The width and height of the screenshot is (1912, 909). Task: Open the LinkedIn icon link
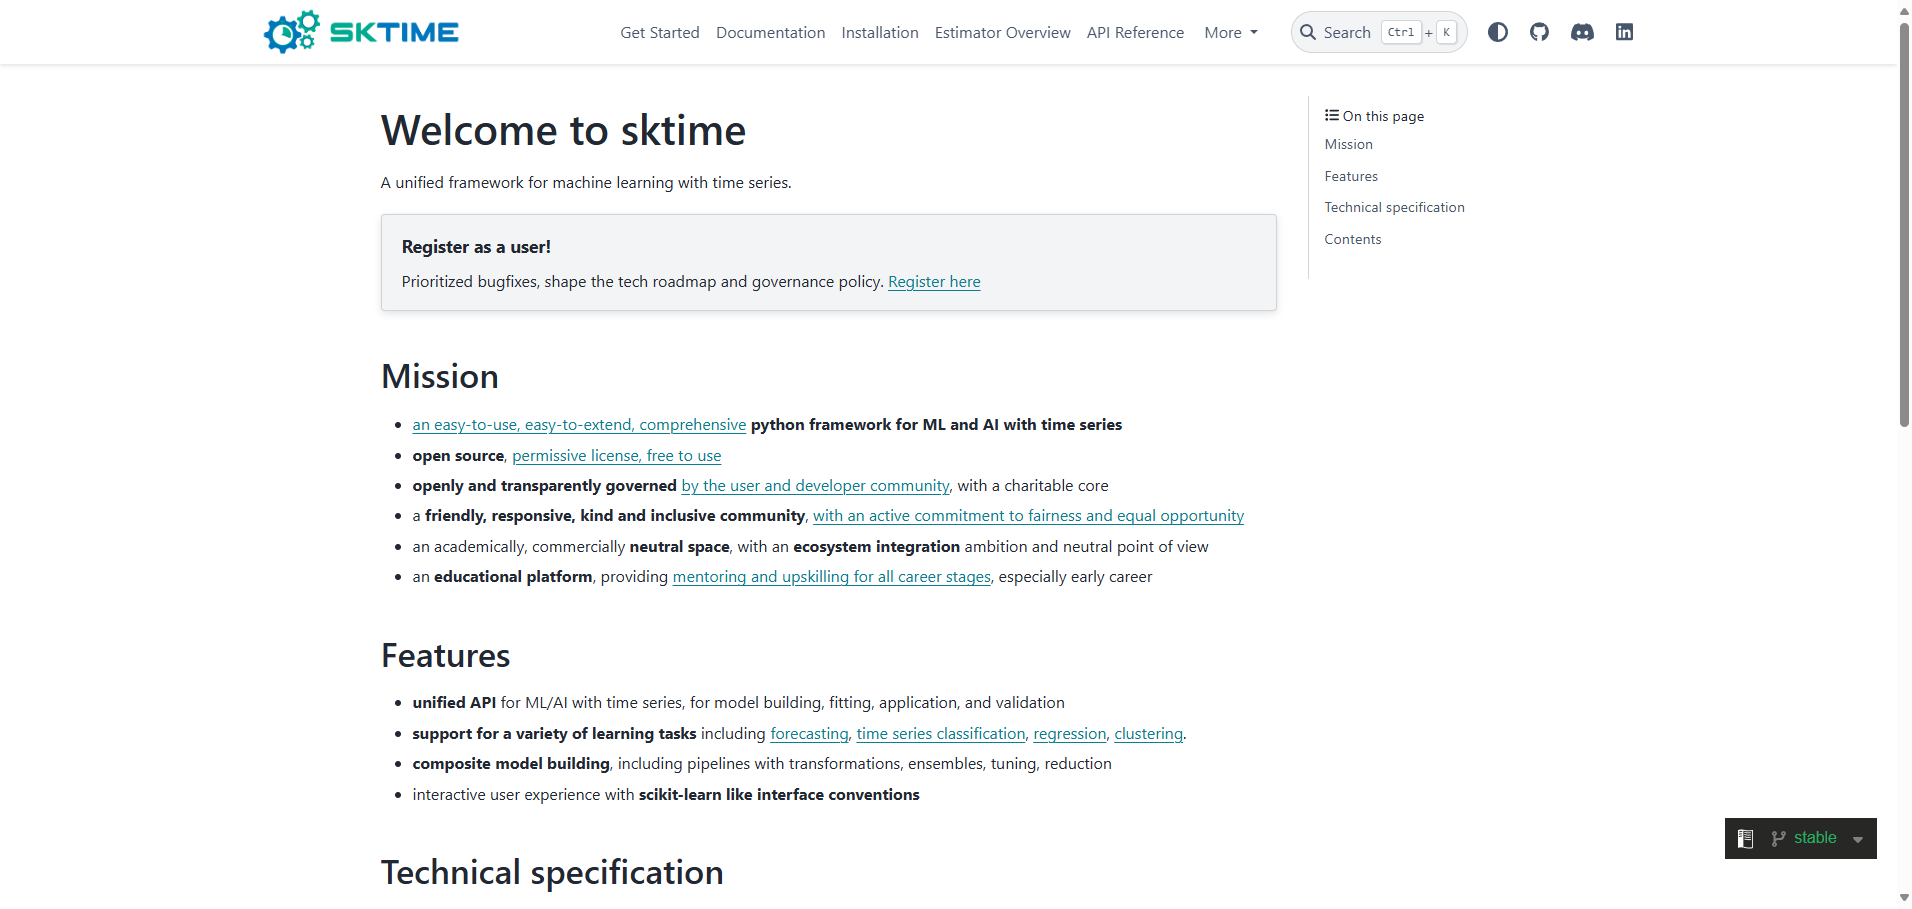point(1624,32)
